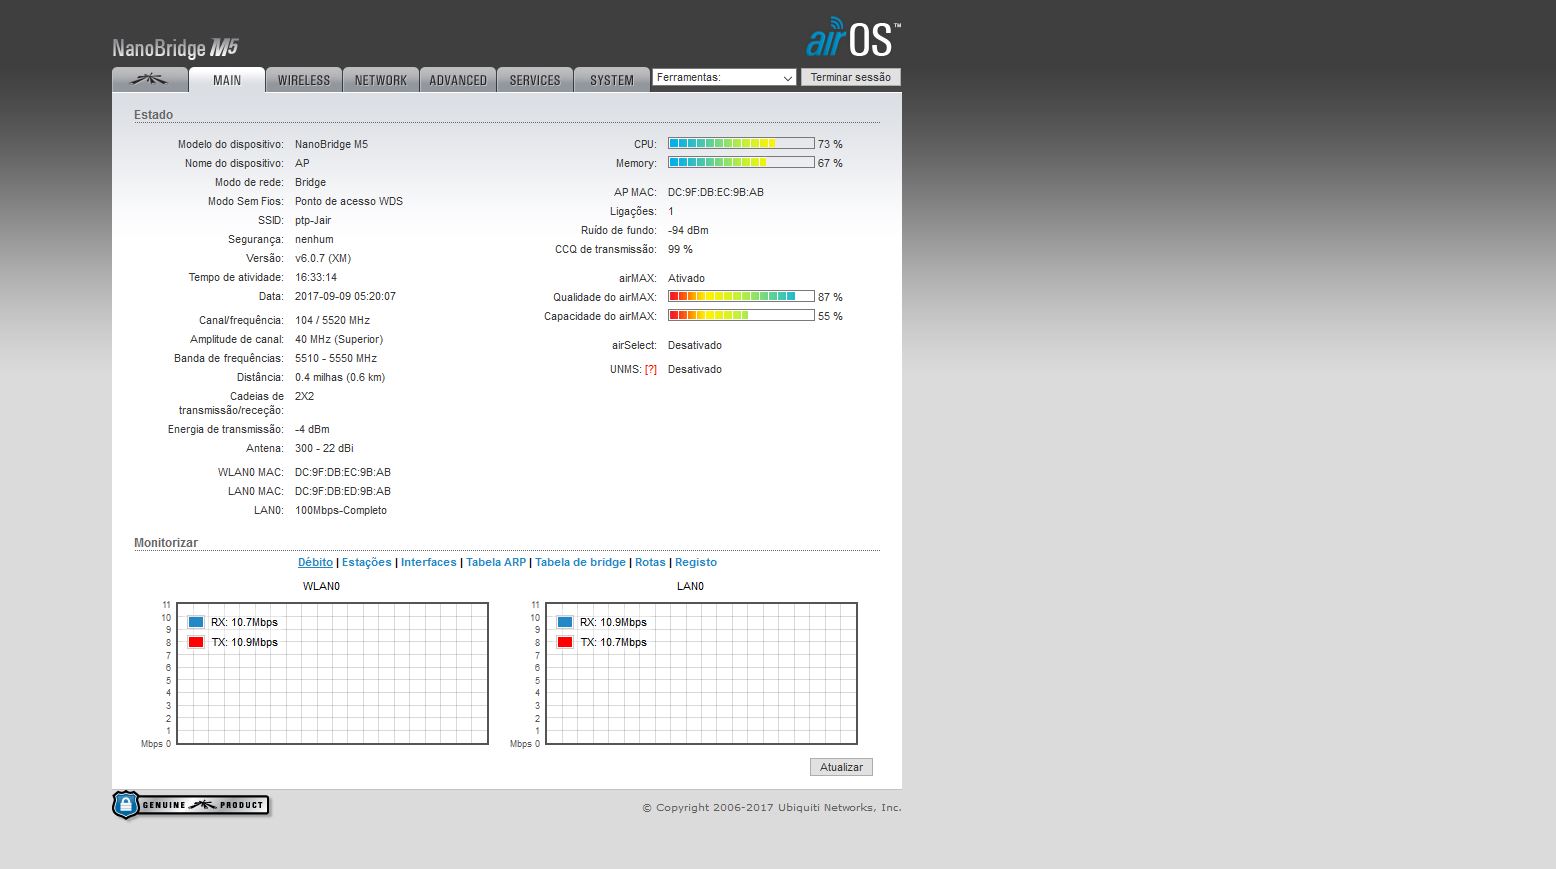Click the Memory usage bar

(x=741, y=163)
